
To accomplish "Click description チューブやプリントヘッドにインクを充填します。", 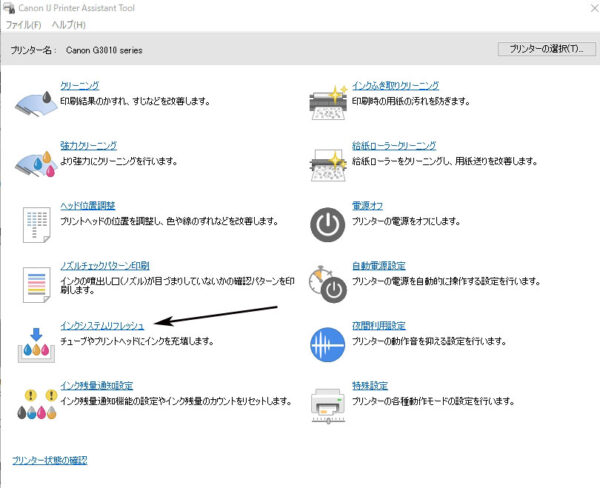I will point(137,341).
